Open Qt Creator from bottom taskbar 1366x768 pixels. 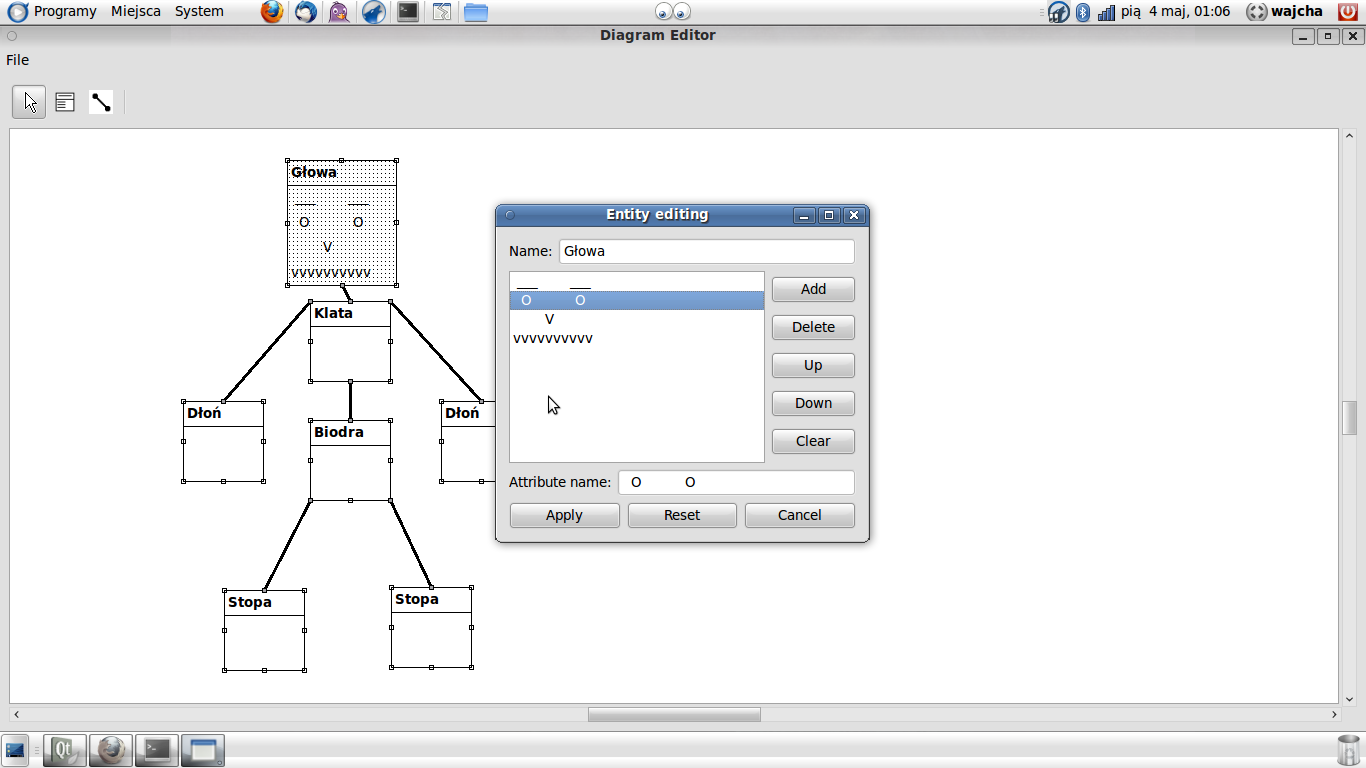65,750
